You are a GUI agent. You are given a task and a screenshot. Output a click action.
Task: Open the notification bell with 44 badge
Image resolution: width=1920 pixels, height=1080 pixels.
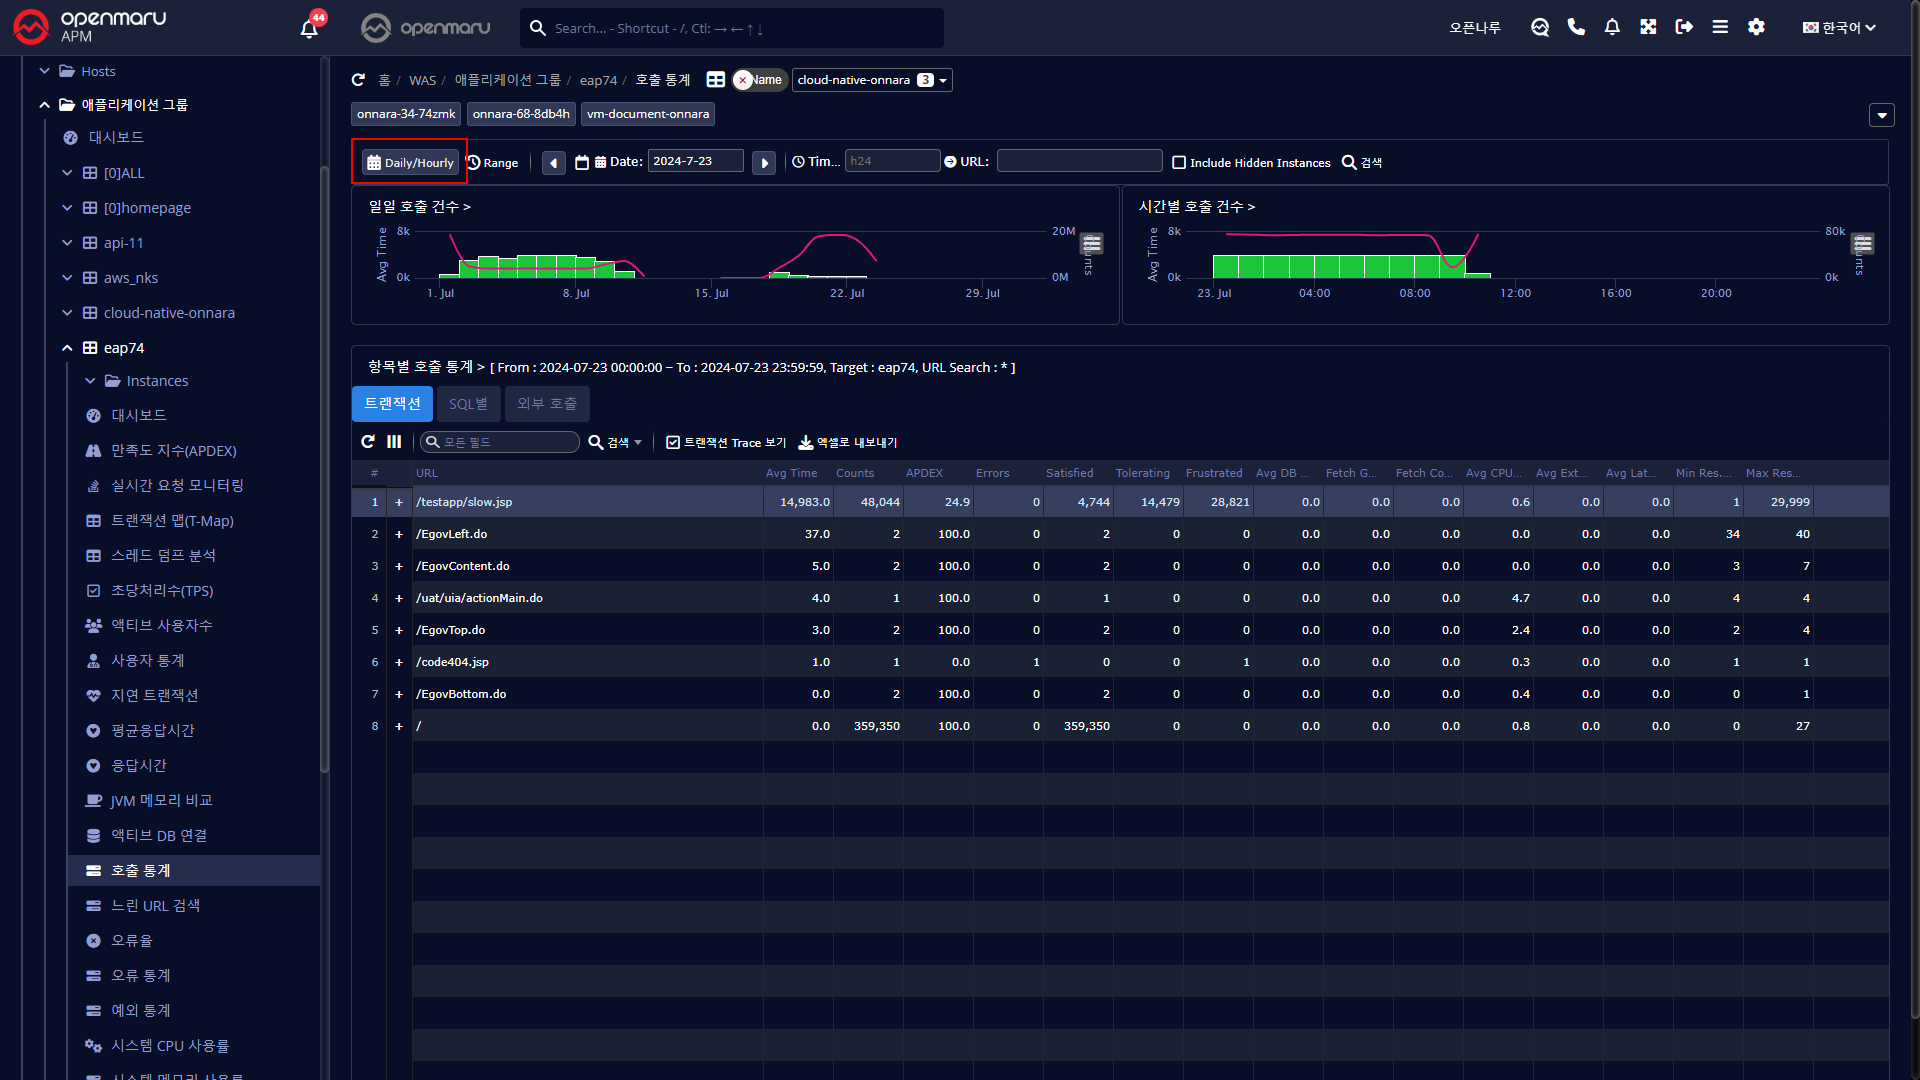(x=310, y=28)
